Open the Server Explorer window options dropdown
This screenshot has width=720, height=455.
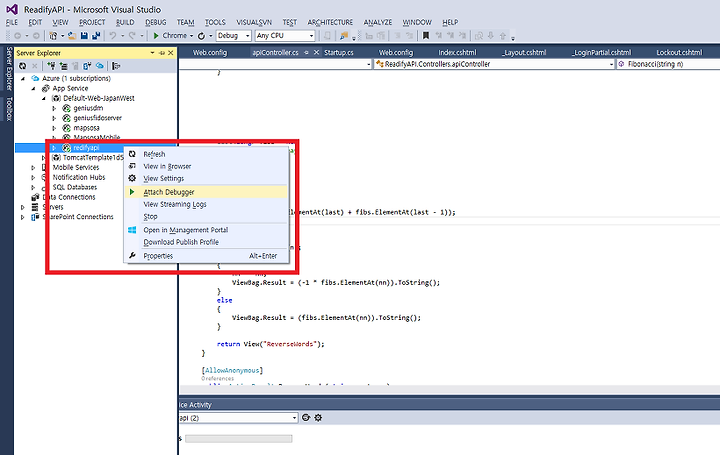(x=152, y=53)
